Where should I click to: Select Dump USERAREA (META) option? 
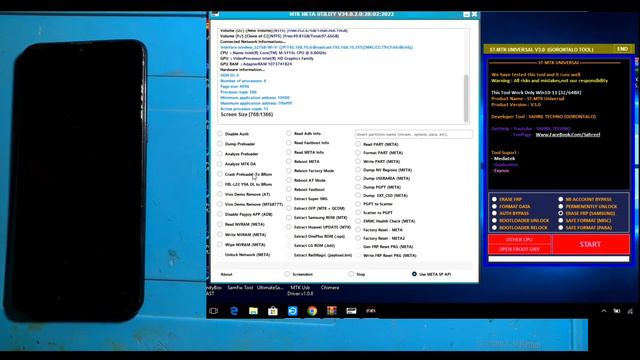tap(383, 178)
